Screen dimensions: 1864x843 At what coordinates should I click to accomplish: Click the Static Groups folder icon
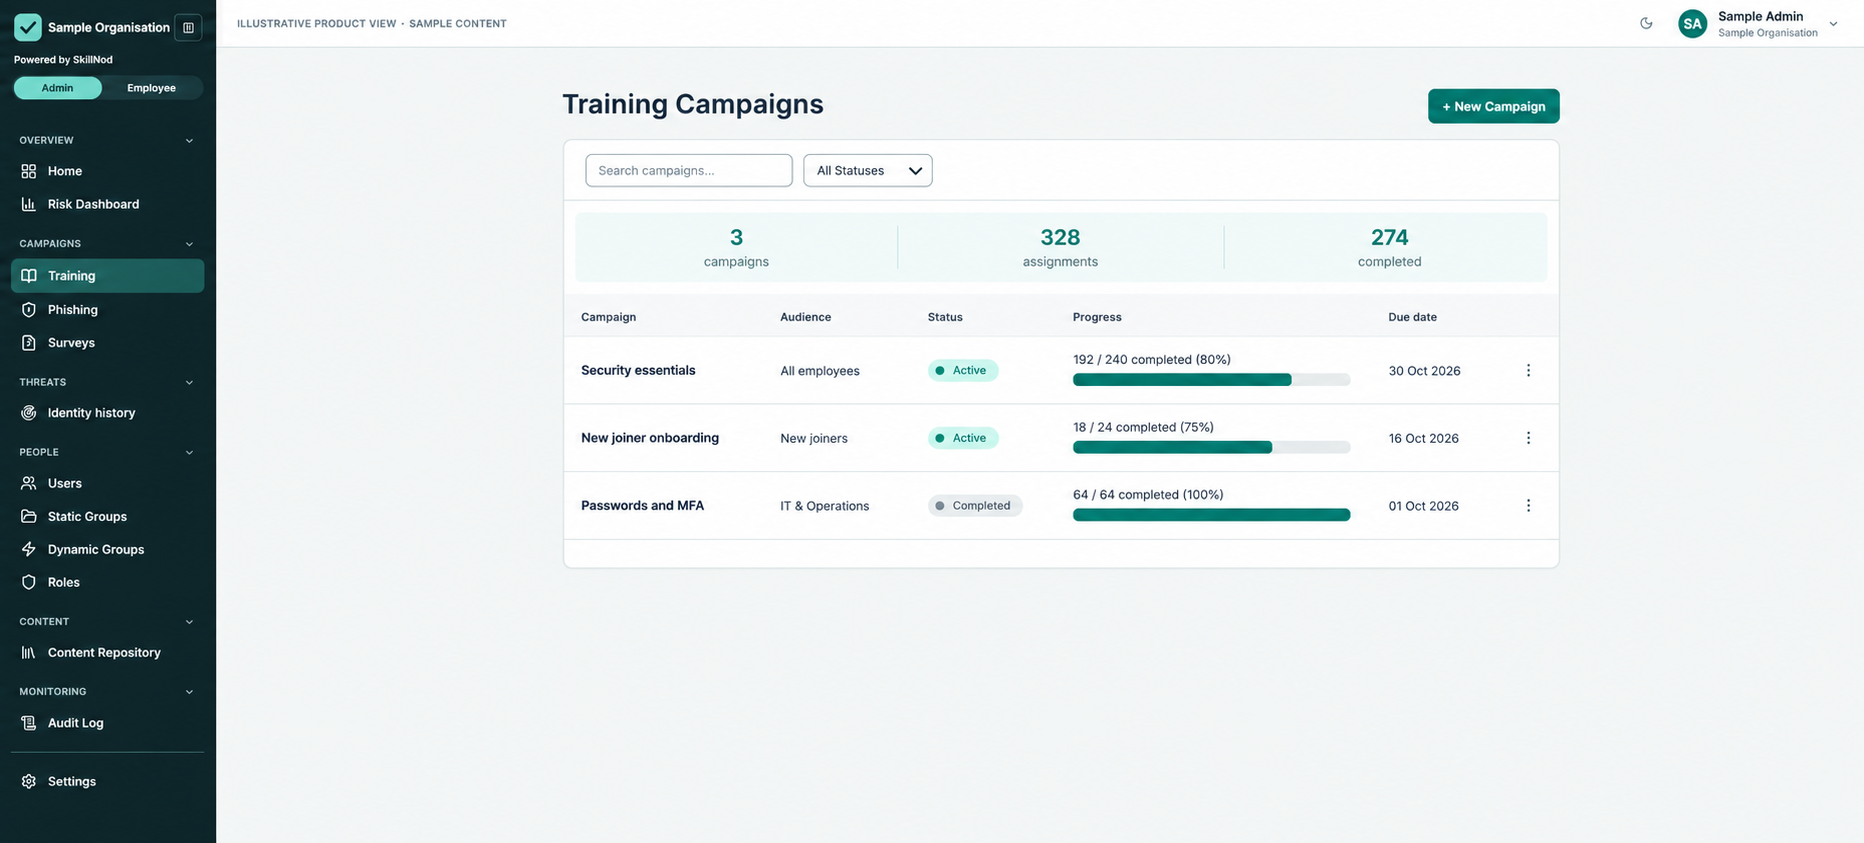(29, 516)
